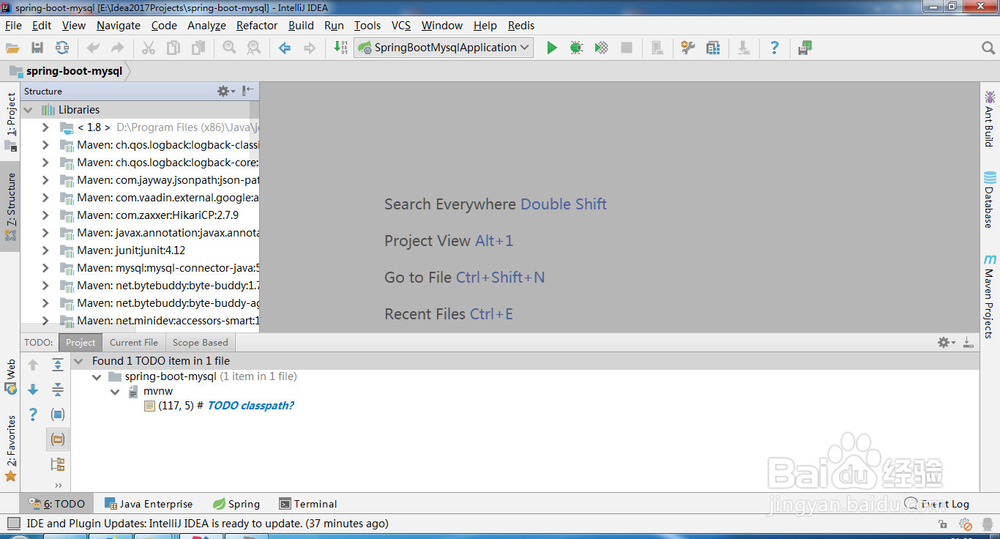Collapse spring-boot-mysql TODO node
Viewport: 1000px width, 539px height.
click(x=96, y=377)
